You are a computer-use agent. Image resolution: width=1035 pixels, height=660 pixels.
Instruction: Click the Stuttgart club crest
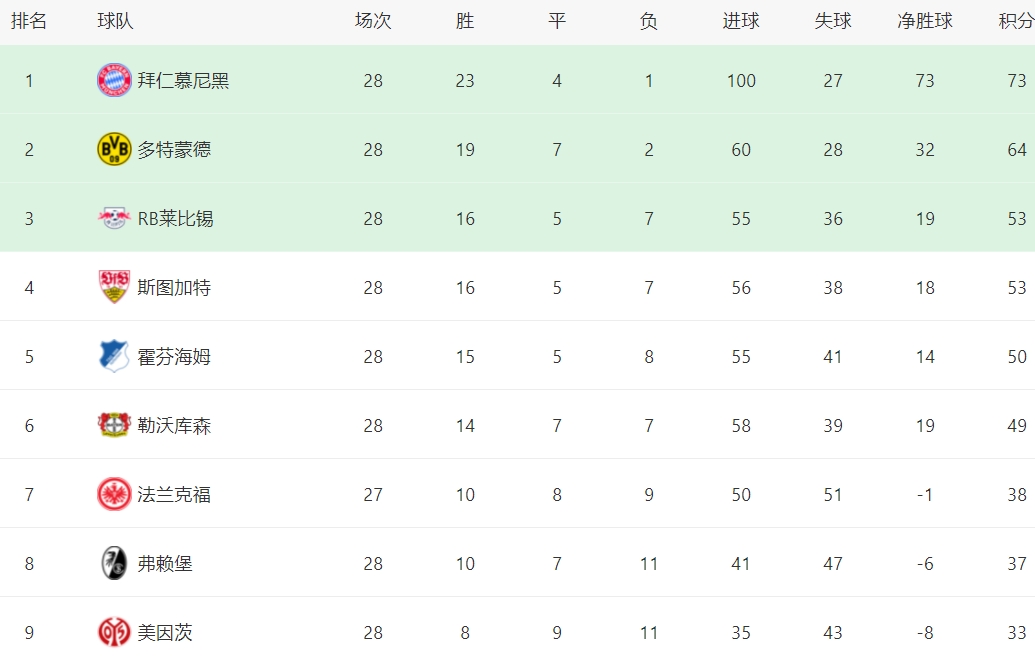[x=114, y=287]
